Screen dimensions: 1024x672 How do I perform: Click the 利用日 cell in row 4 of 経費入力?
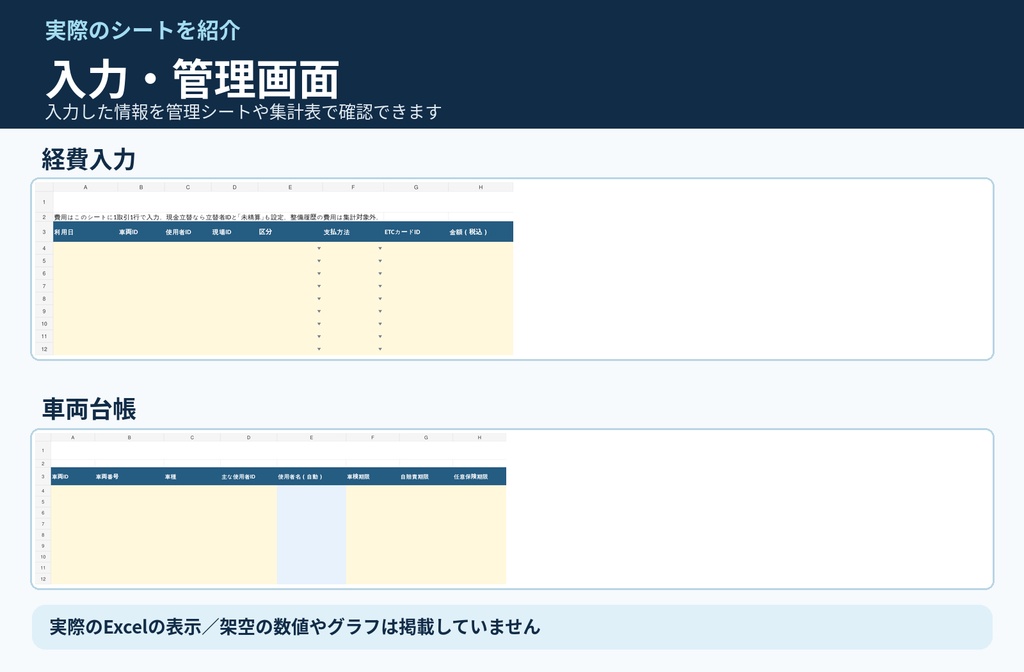(86, 248)
